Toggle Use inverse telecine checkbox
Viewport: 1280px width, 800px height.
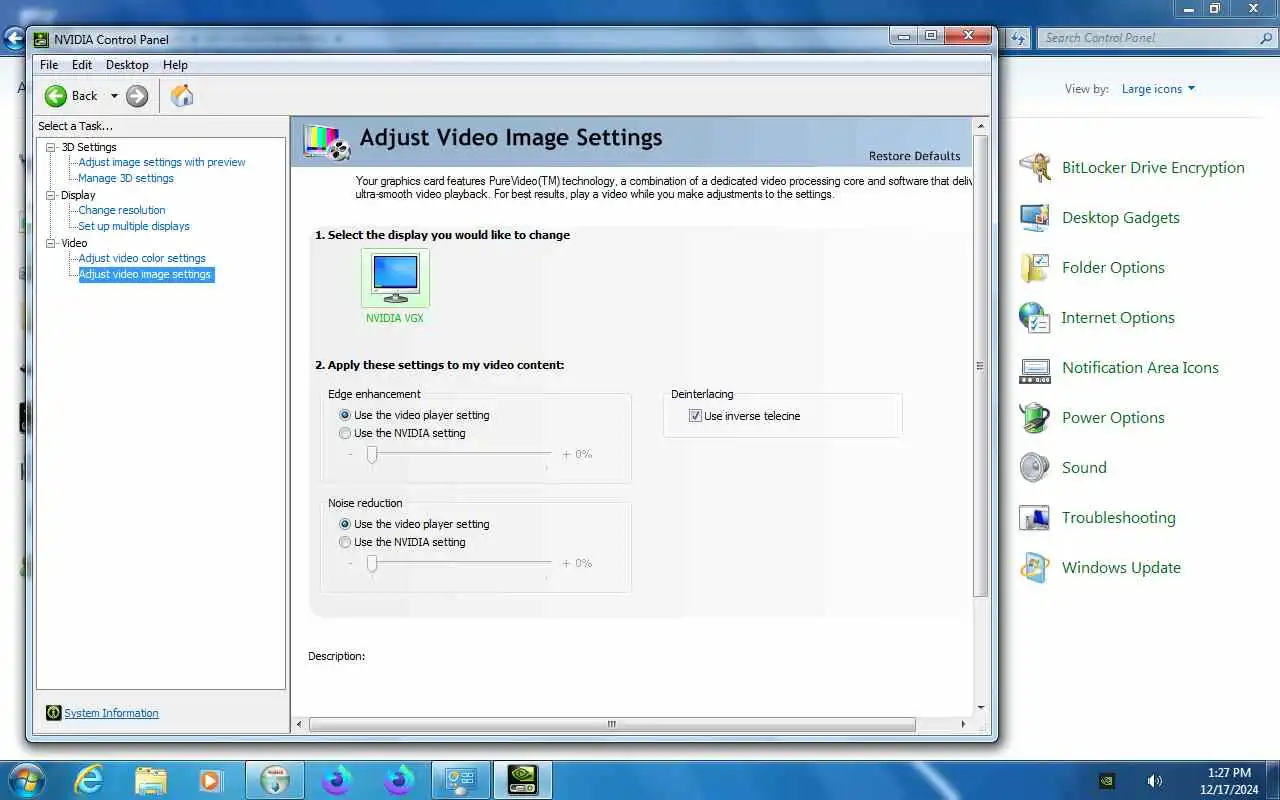pyautogui.click(x=695, y=416)
